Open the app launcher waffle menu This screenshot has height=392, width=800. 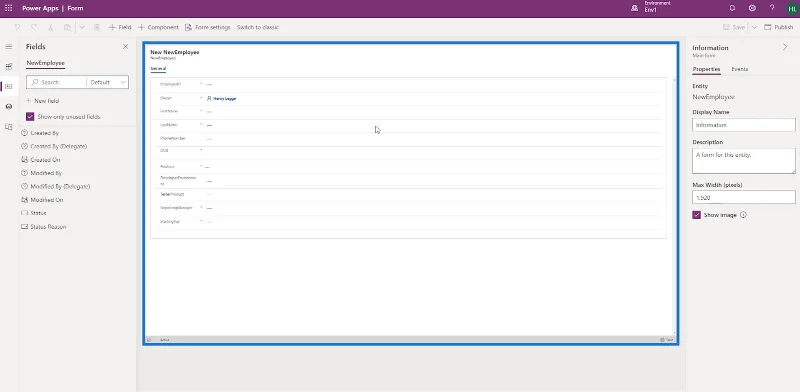click(9, 8)
